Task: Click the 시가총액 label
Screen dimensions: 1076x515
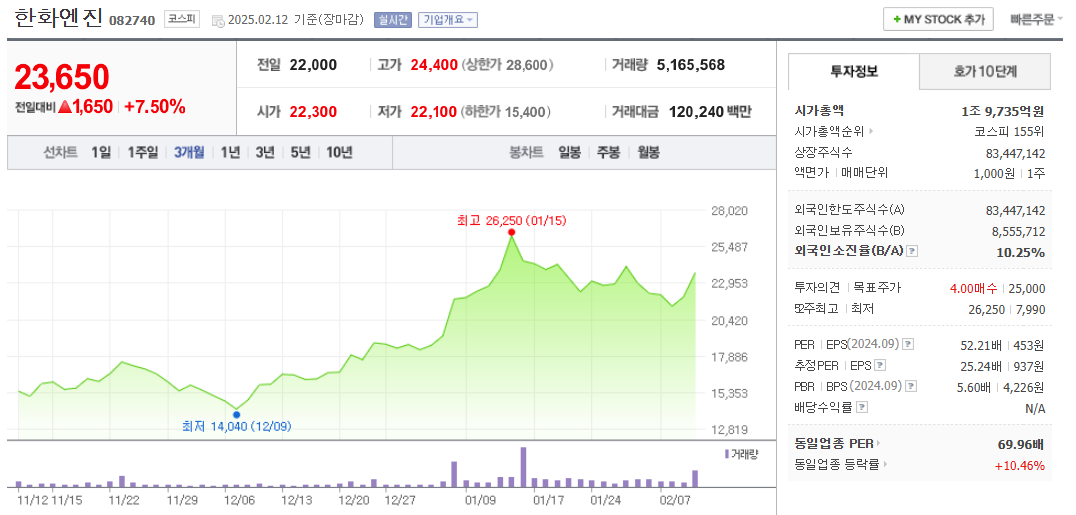Action: coord(819,111)
